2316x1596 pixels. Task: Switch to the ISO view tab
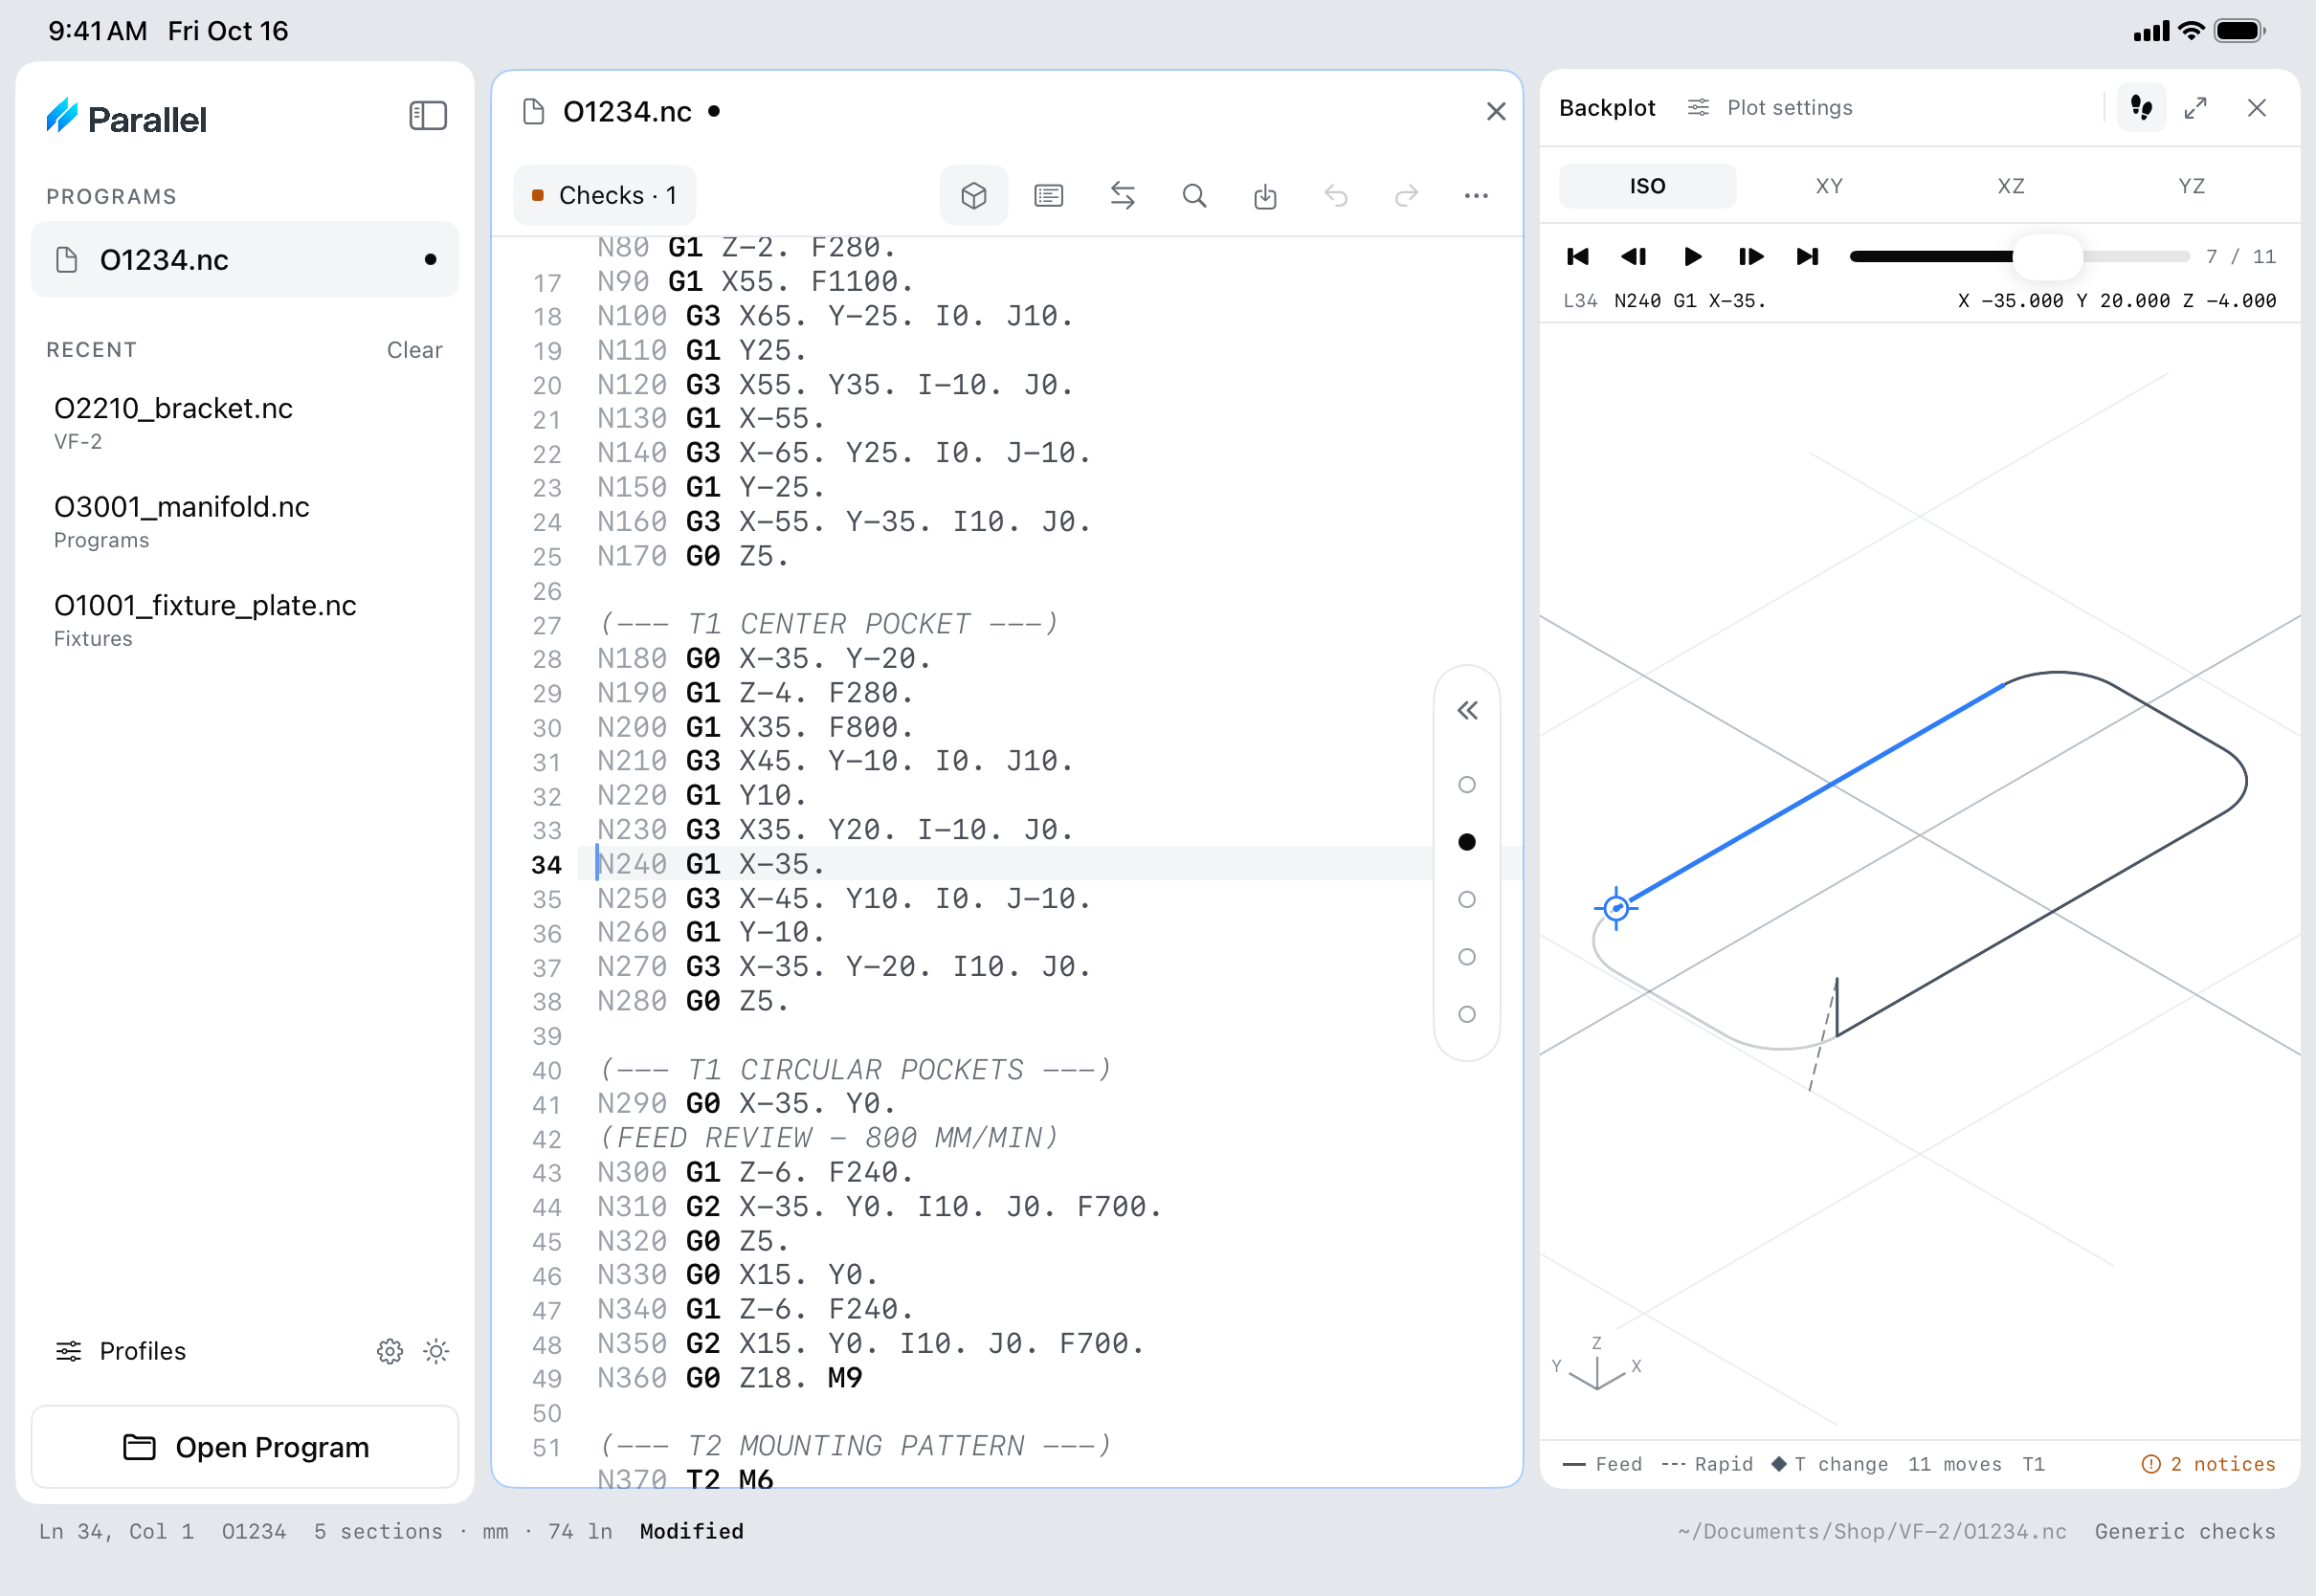pyautogui.click(x=1647, y=186)
